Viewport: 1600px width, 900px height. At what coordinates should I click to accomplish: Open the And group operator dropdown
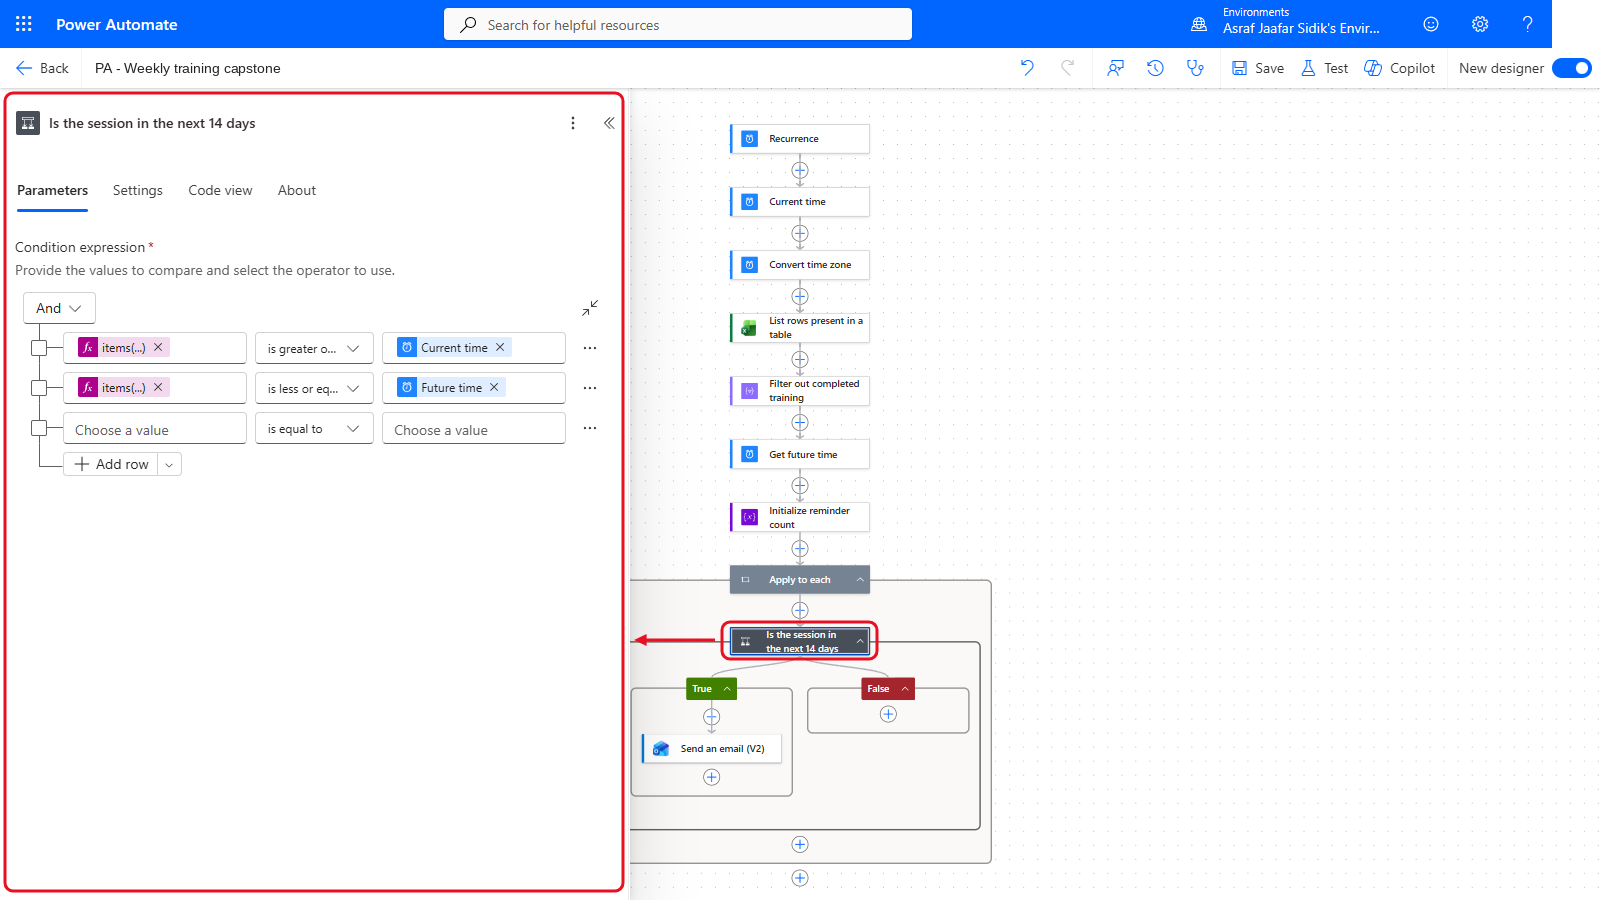coord(59,308)
